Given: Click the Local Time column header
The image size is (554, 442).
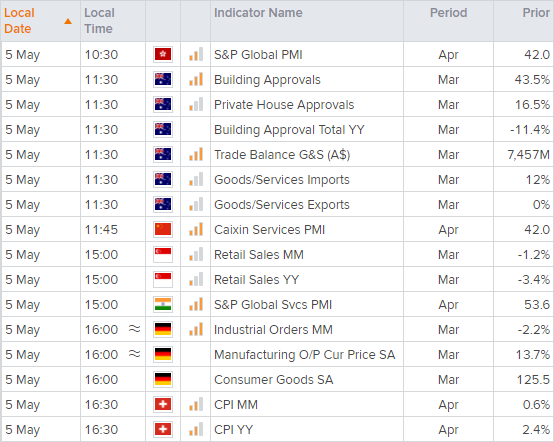Looking at the screenshot, I should [99, 20].
